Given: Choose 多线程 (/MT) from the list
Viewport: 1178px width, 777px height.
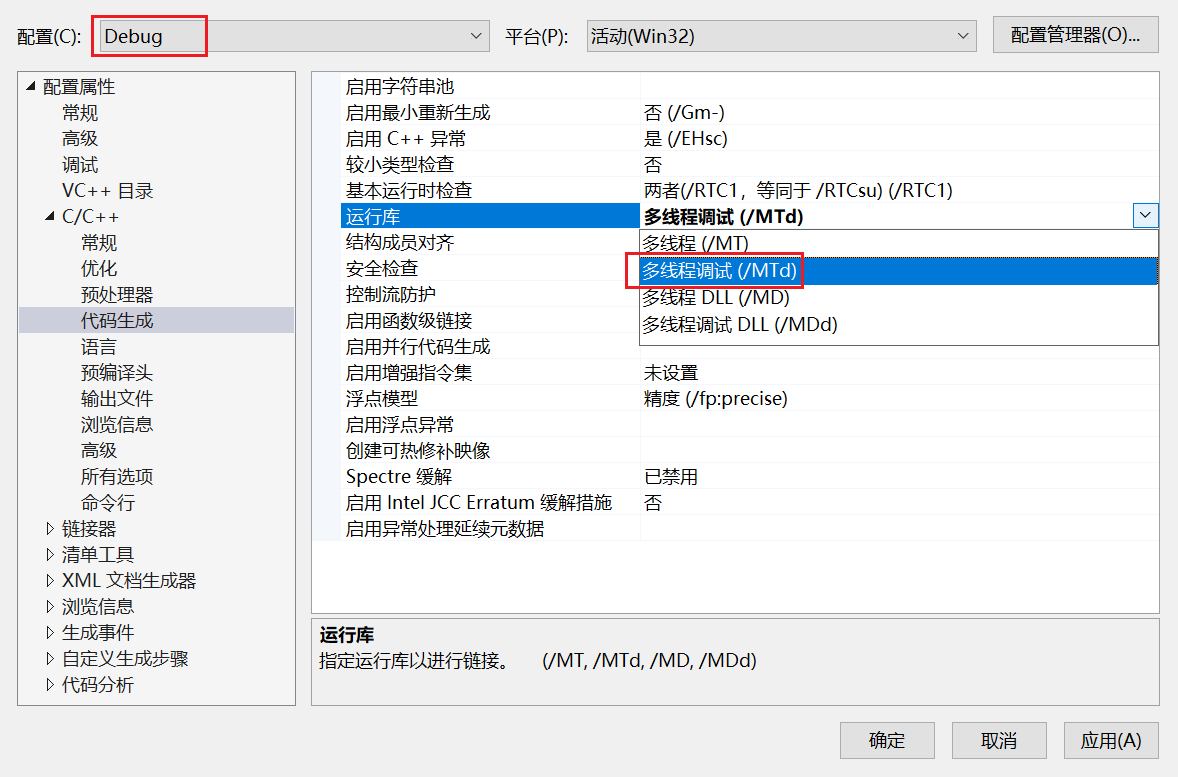Looking at the screenshot, I should click(899, 243).
